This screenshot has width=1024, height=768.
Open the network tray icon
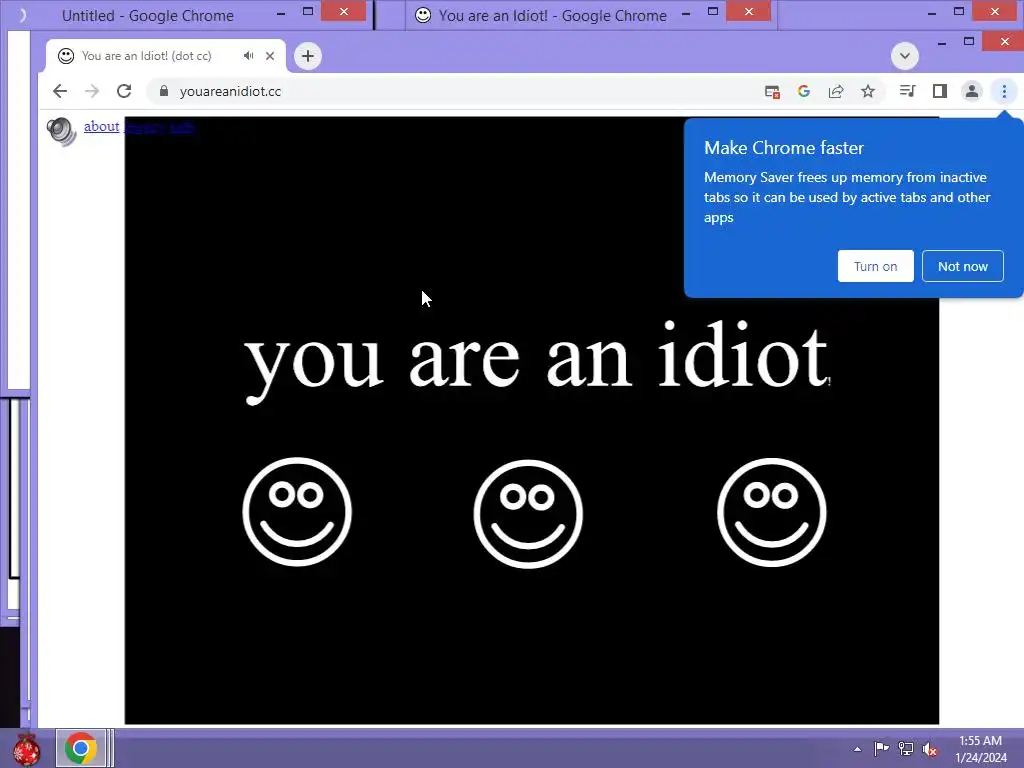click(x=906, y=748)
